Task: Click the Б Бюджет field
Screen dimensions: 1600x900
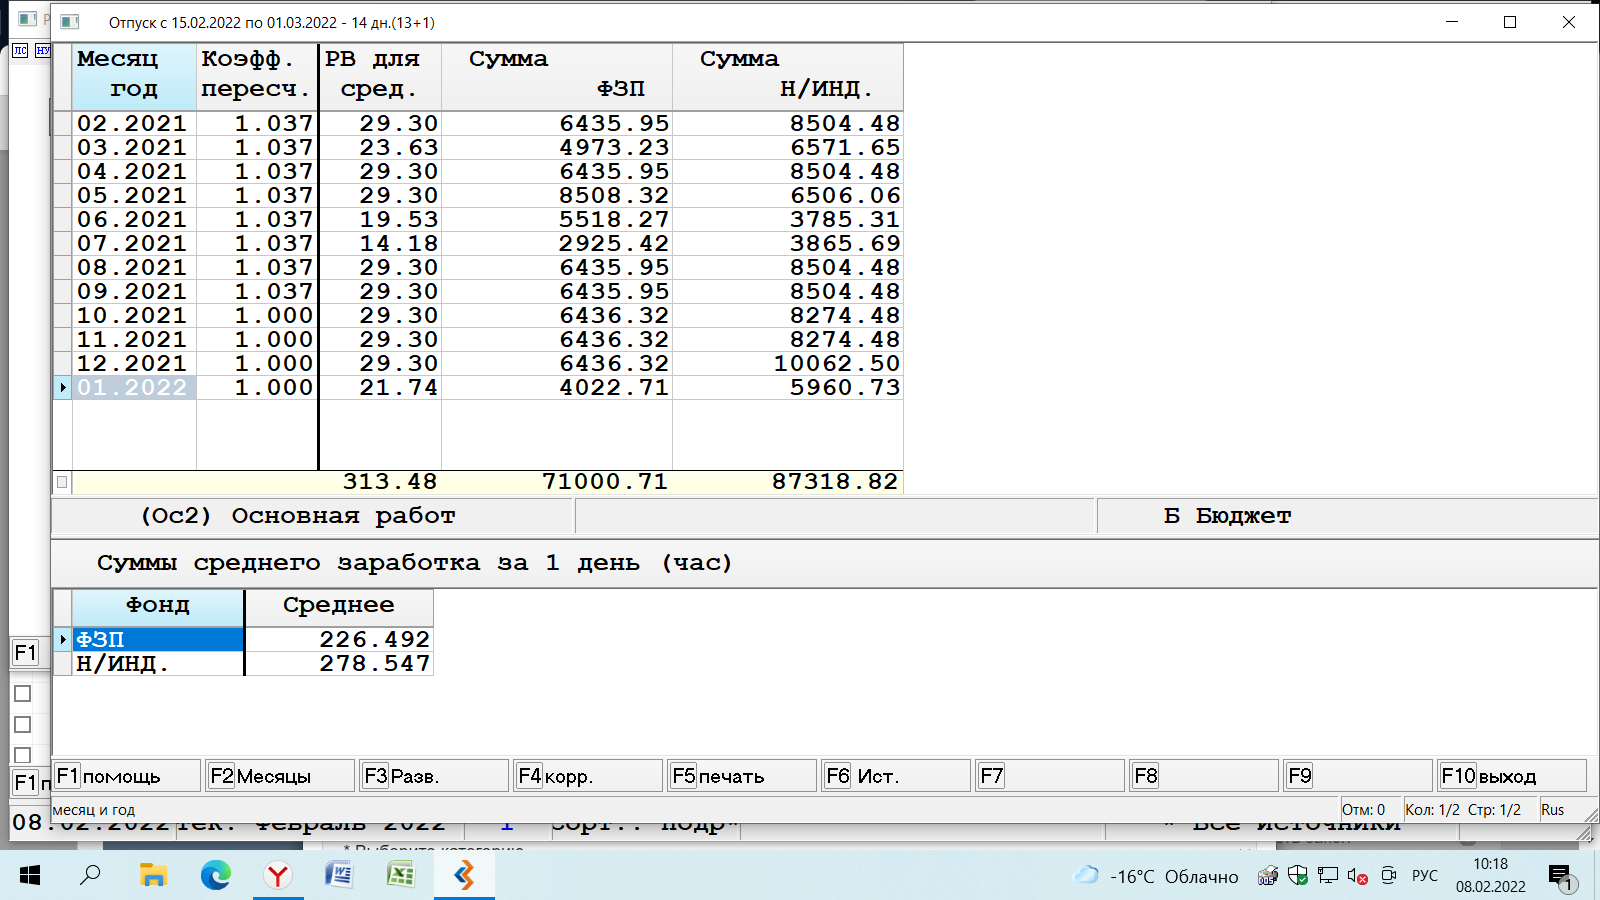Action: (1347, 516)
